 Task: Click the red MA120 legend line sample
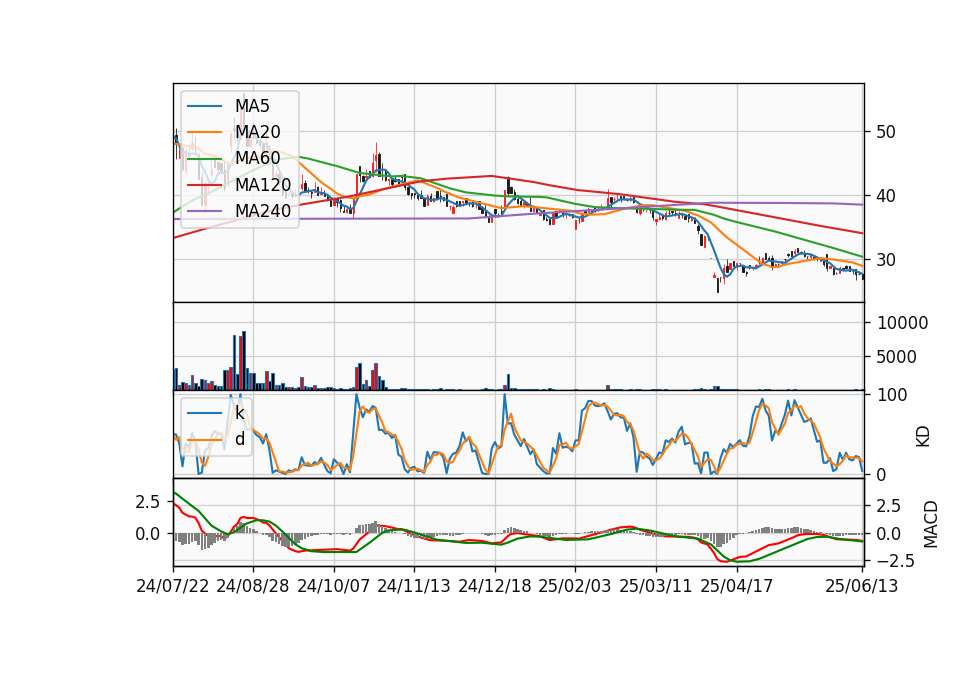tap(204, 185)
